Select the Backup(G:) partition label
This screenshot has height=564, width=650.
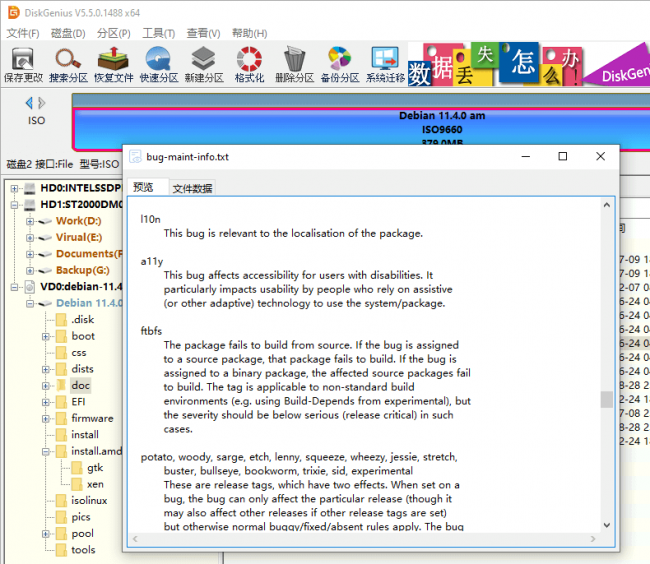(x=82, y=270)
